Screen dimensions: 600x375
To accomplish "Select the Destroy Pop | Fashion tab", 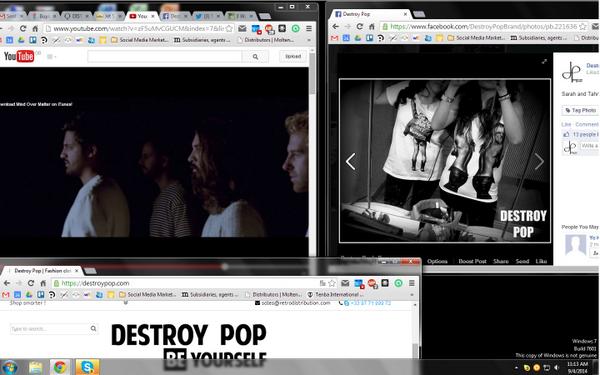I will [x=42, y=271].
